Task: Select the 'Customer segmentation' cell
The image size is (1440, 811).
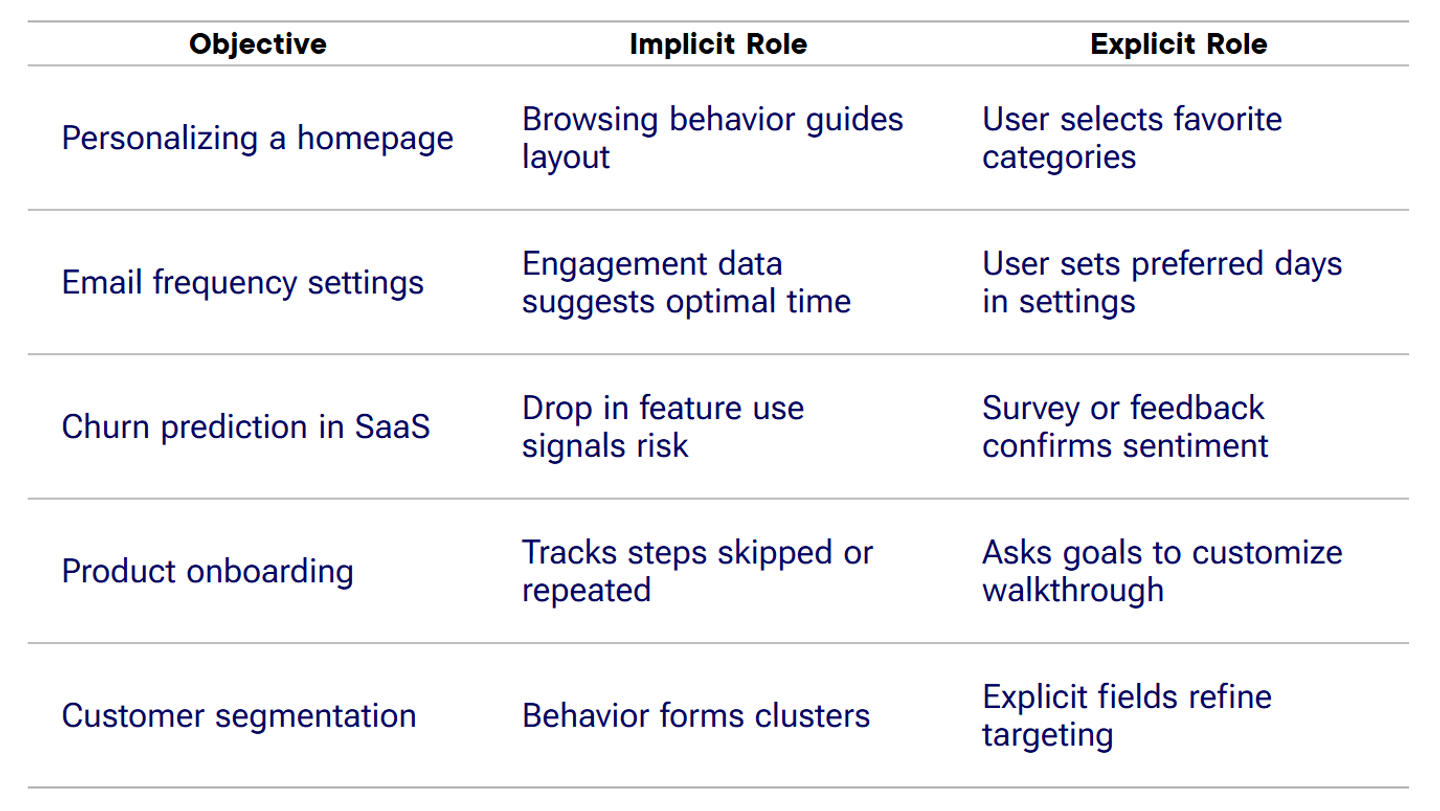Action: pos(238,716)
